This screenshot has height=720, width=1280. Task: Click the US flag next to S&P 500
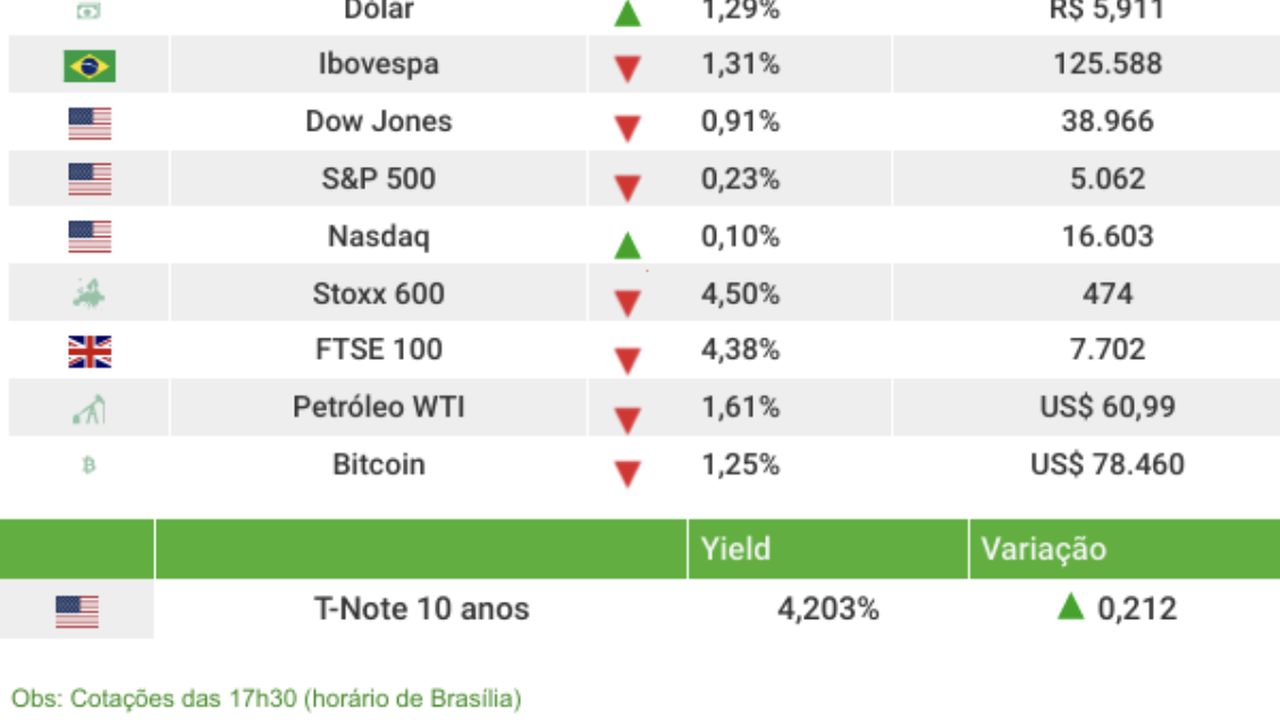coord(89,180)
